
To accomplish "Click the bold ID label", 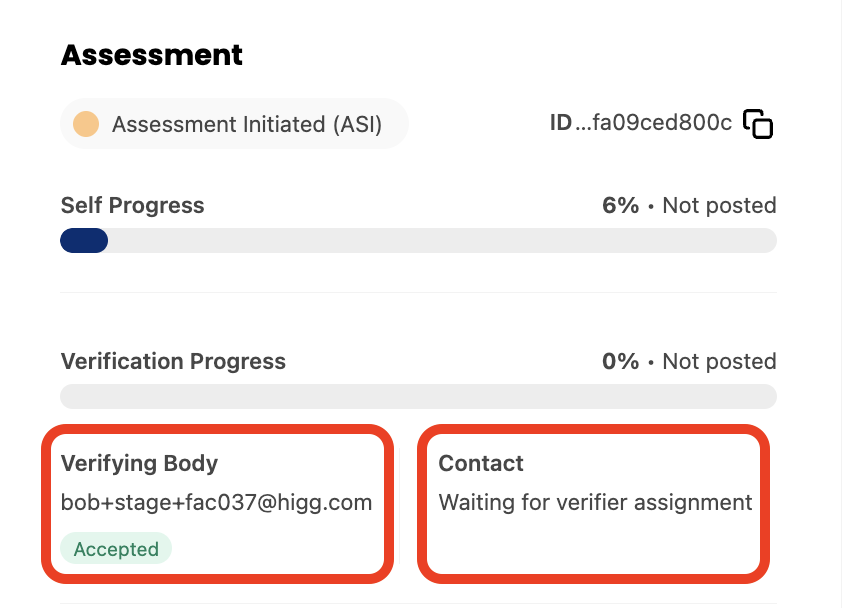I will (561, 123).
